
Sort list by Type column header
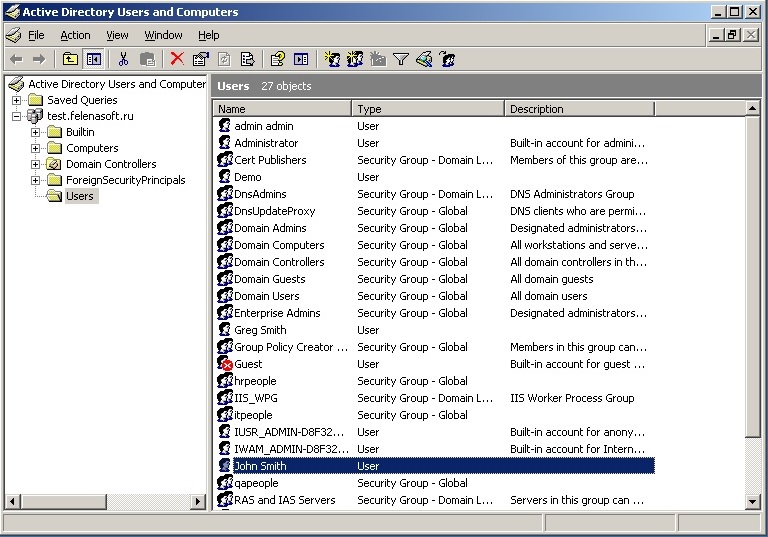click(x=428, y=109)
